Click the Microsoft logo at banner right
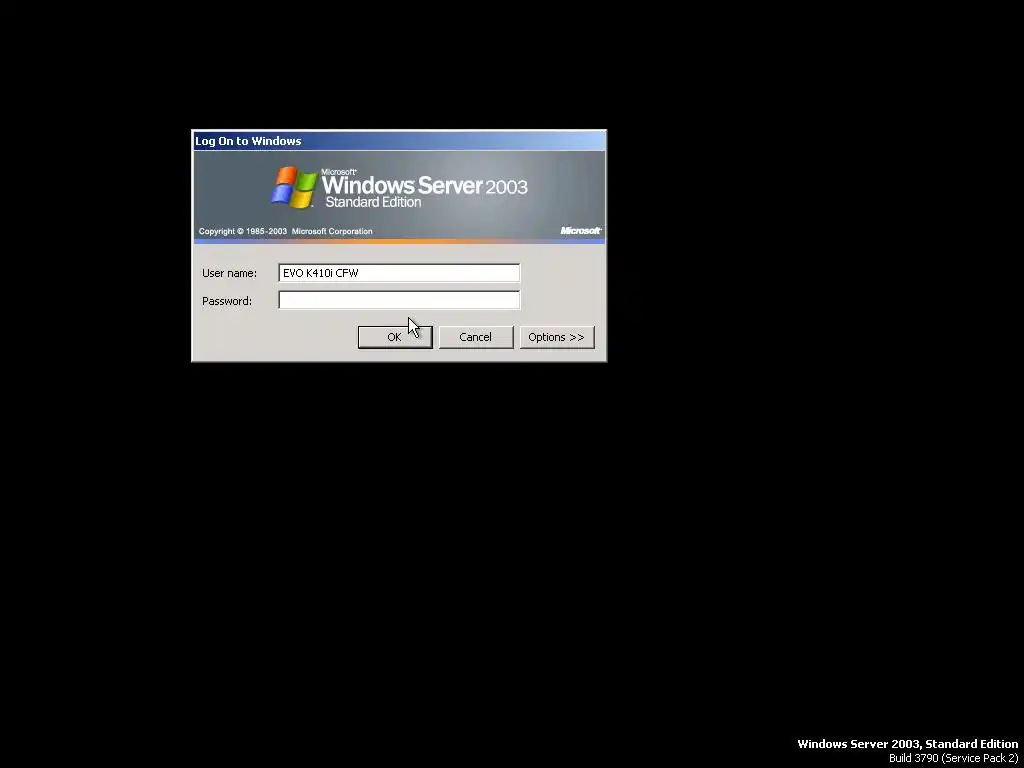 click(x=581, y=231)
